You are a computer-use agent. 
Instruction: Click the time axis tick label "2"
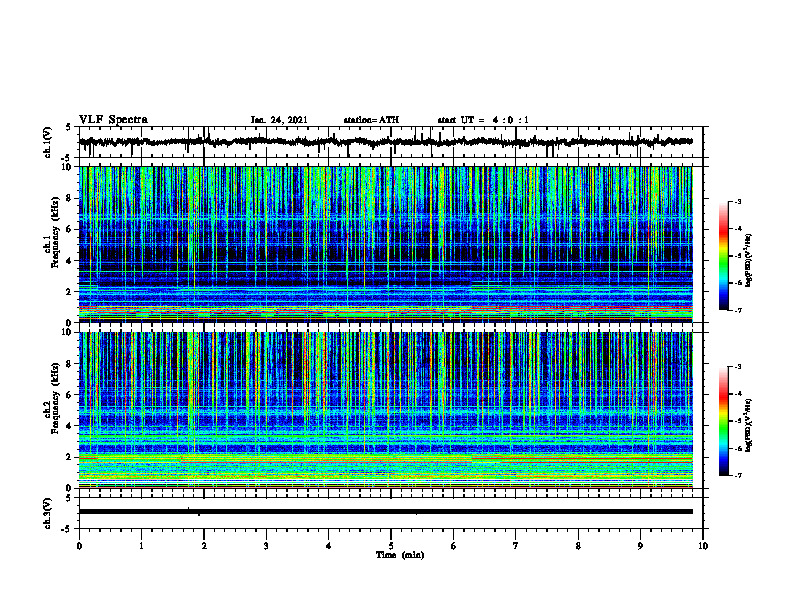(204, 546)
